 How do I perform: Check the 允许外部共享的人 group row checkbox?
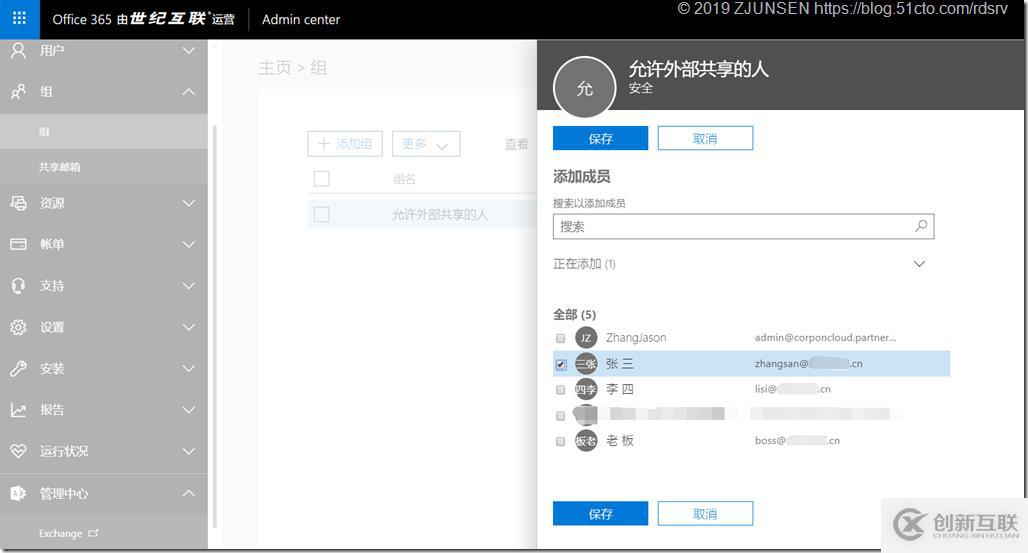[x=321, y=215]
